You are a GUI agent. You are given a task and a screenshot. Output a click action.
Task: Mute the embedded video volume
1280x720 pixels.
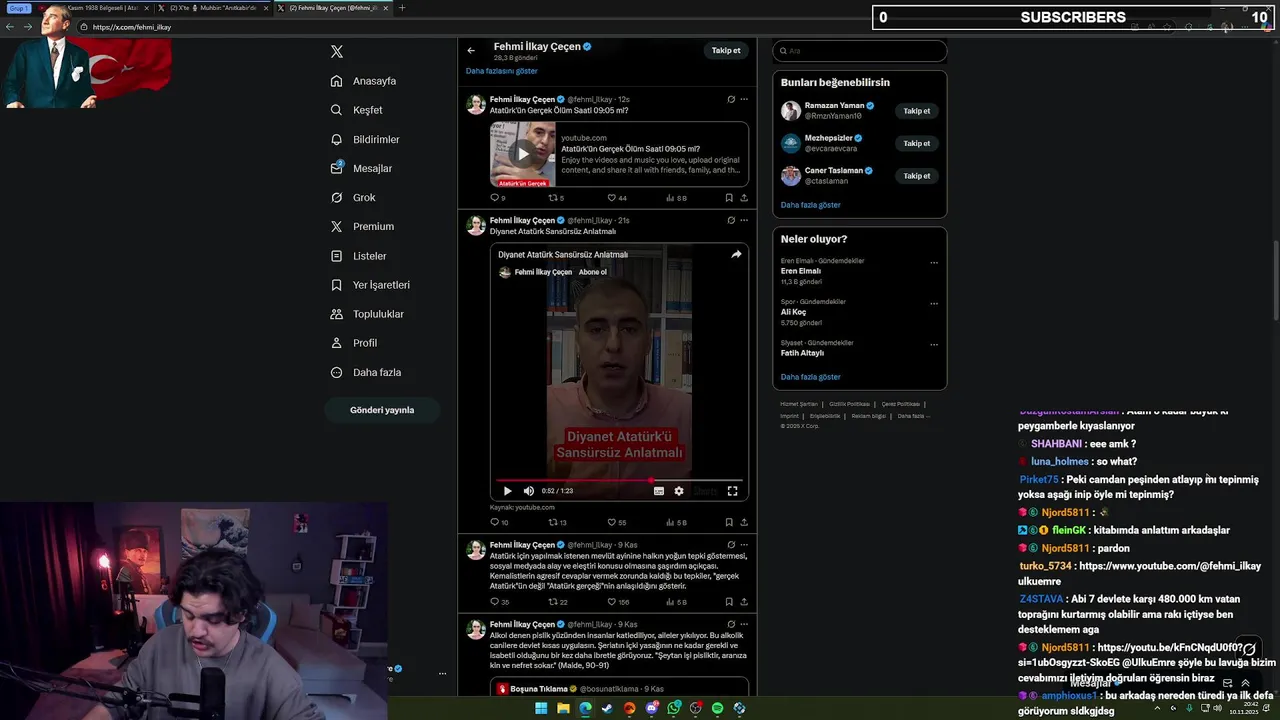point(528,491)
